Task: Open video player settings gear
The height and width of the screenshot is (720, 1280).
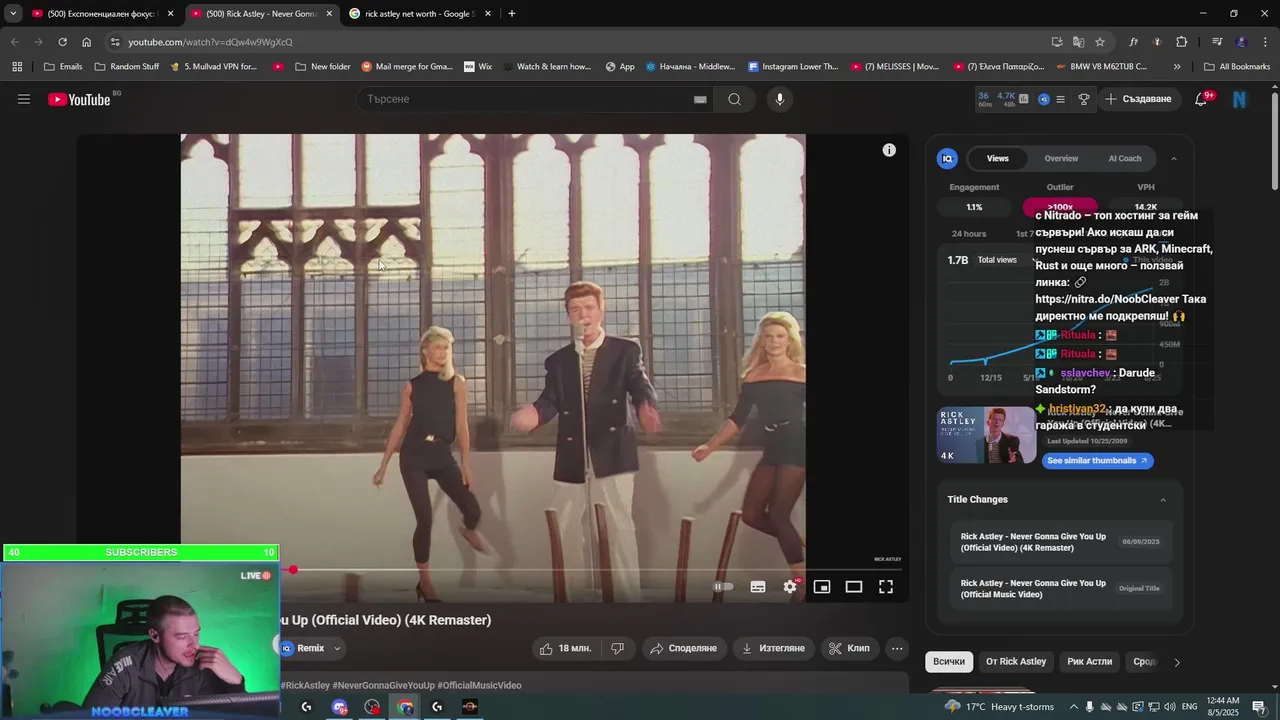Action: click(x=790, y=587)
